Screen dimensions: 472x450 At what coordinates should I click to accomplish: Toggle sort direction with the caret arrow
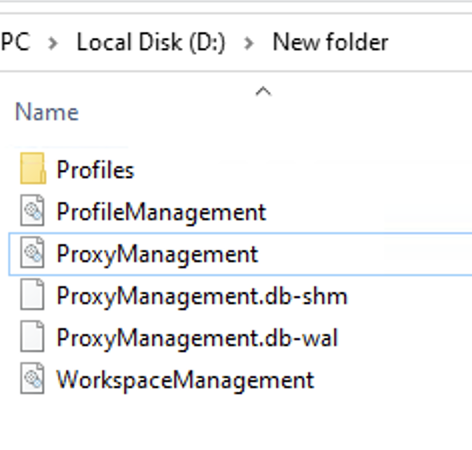coord(263,91)
